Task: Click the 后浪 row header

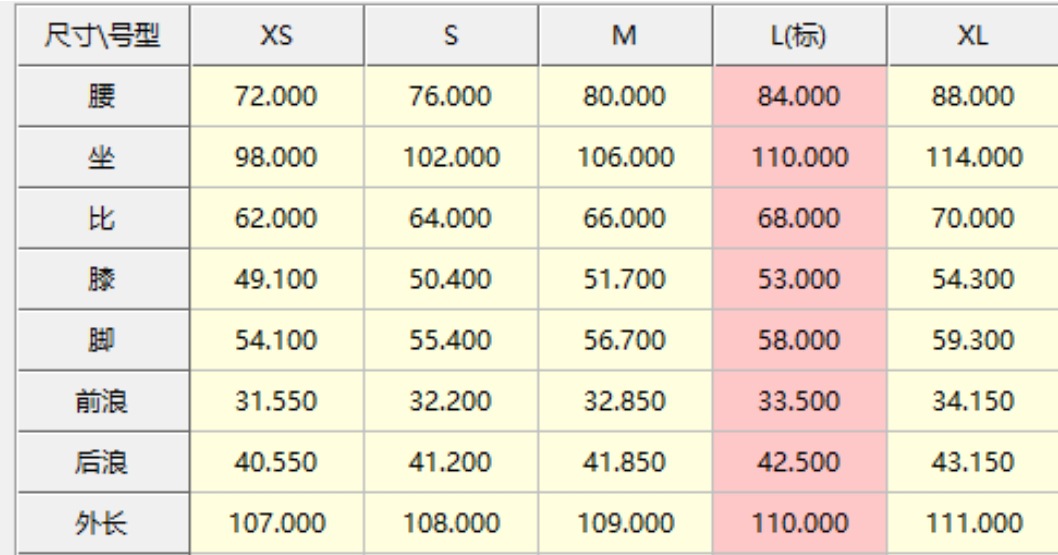Action: 102,462
